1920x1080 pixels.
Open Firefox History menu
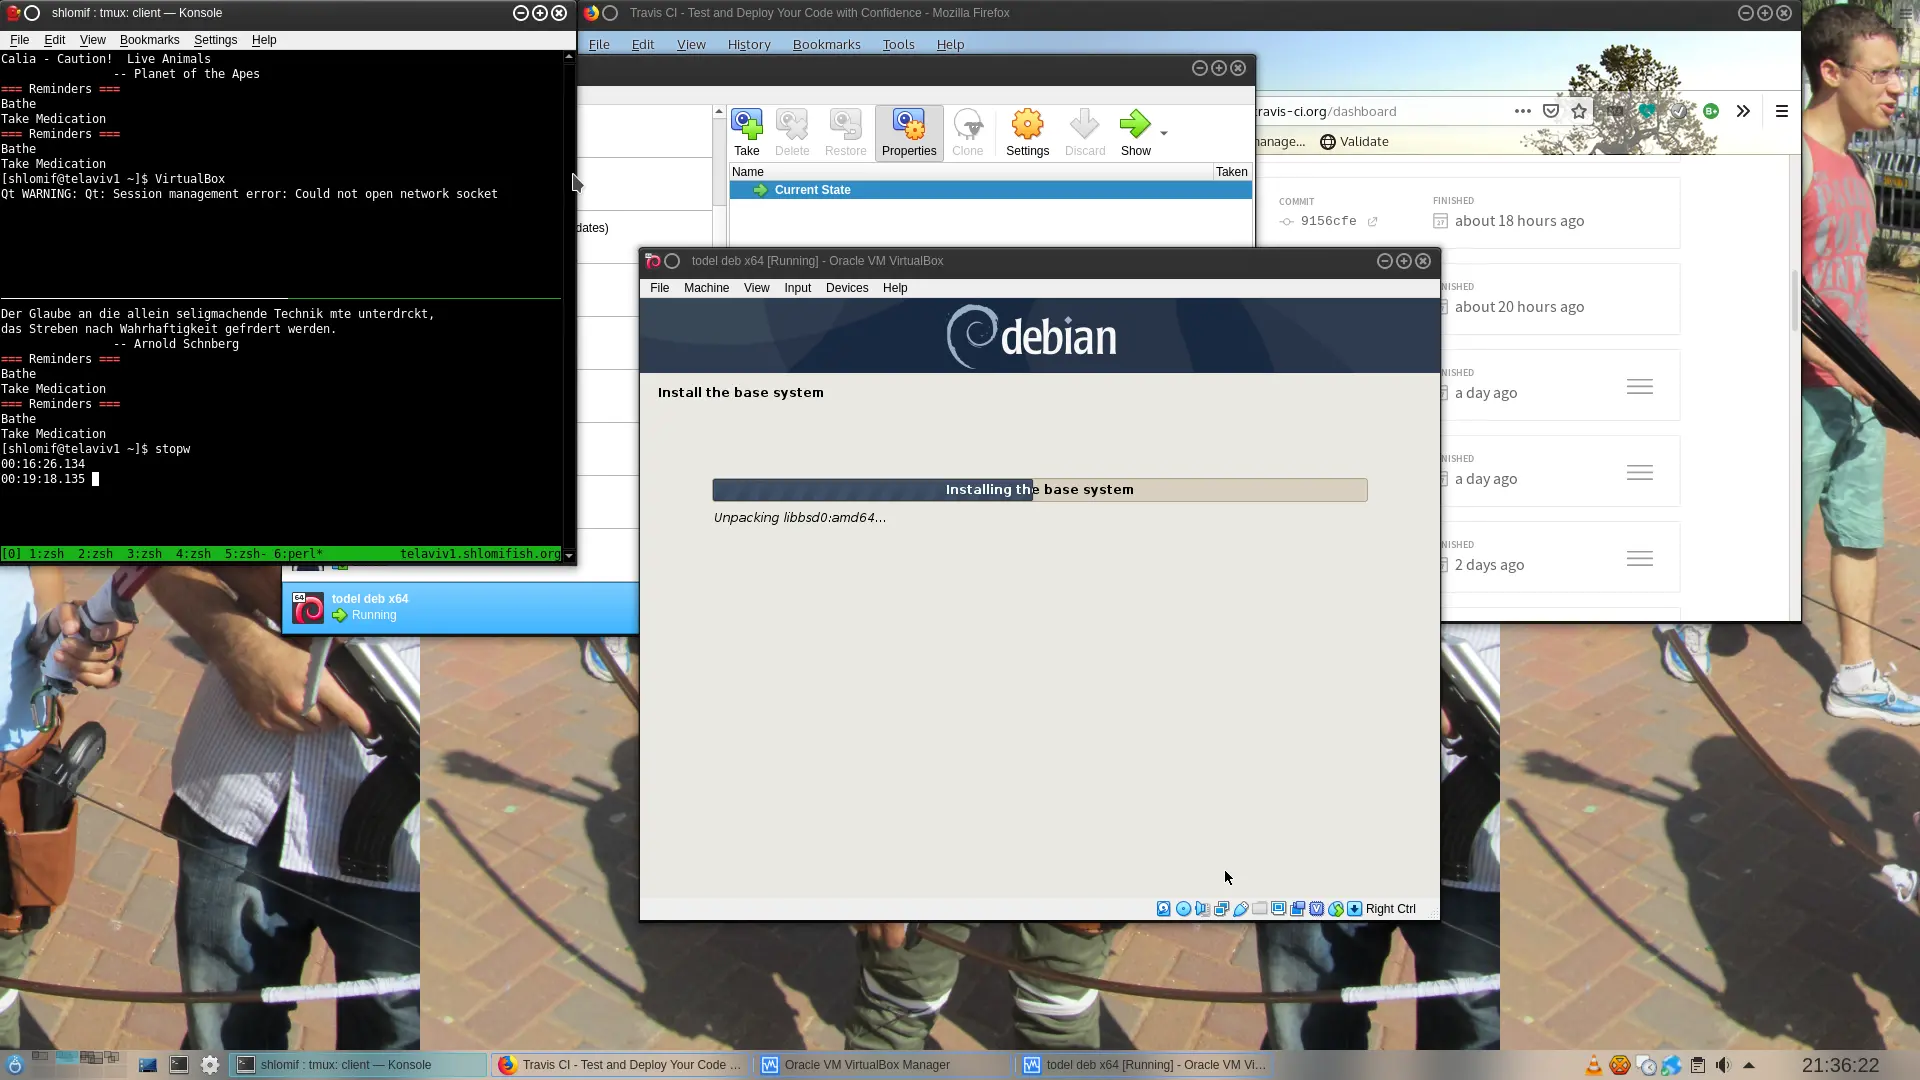(x=749, y=45)
